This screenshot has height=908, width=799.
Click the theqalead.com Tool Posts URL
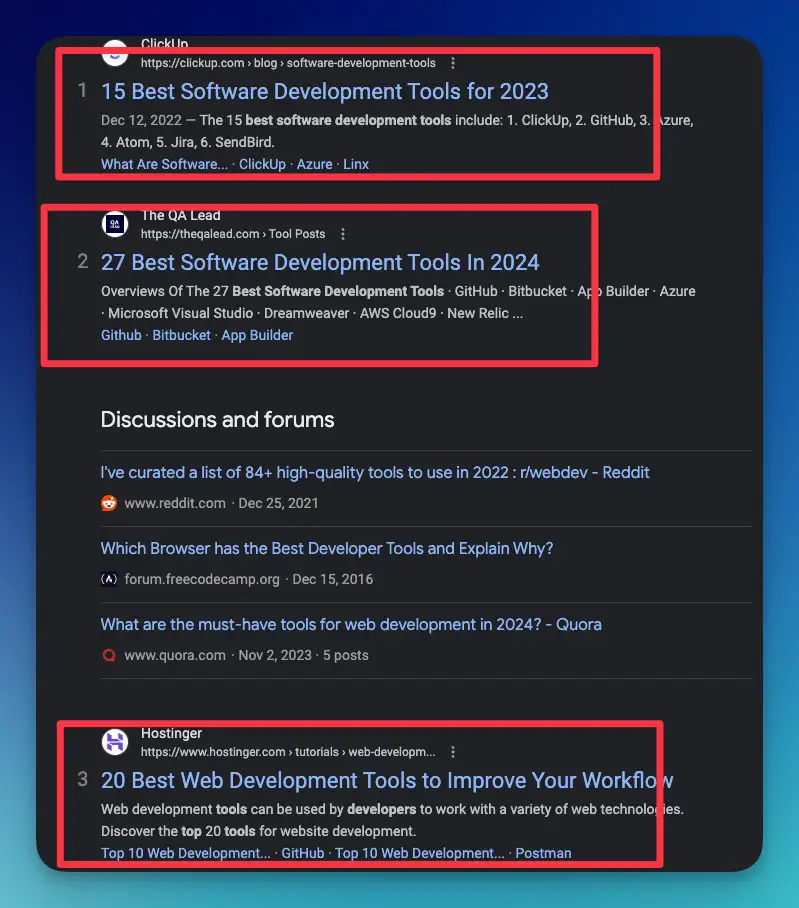point(233,234)
